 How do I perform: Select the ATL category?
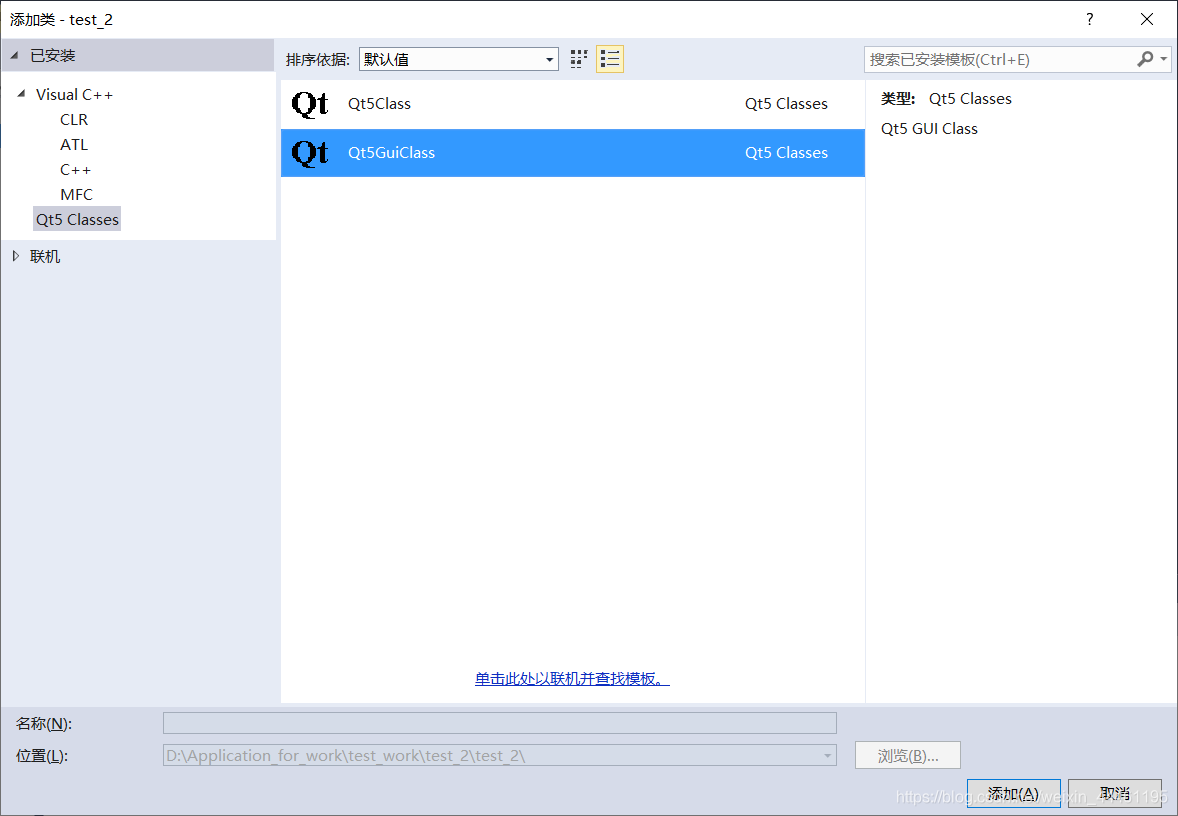74,144
